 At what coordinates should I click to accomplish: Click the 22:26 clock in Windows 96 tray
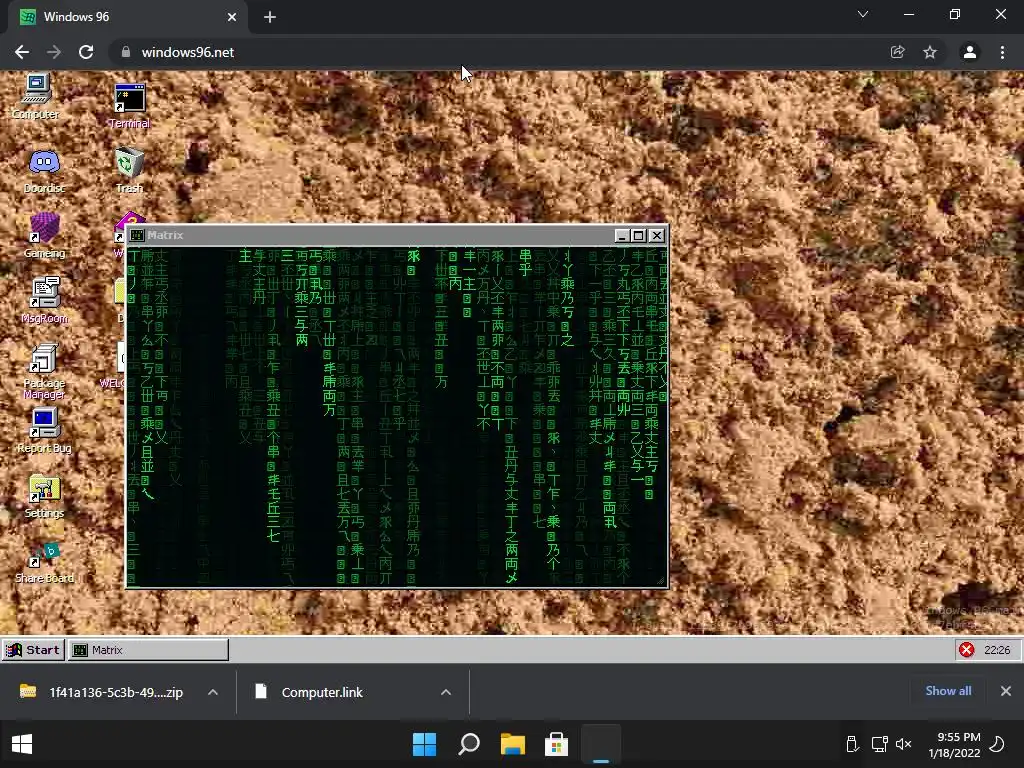click(997, 650)
